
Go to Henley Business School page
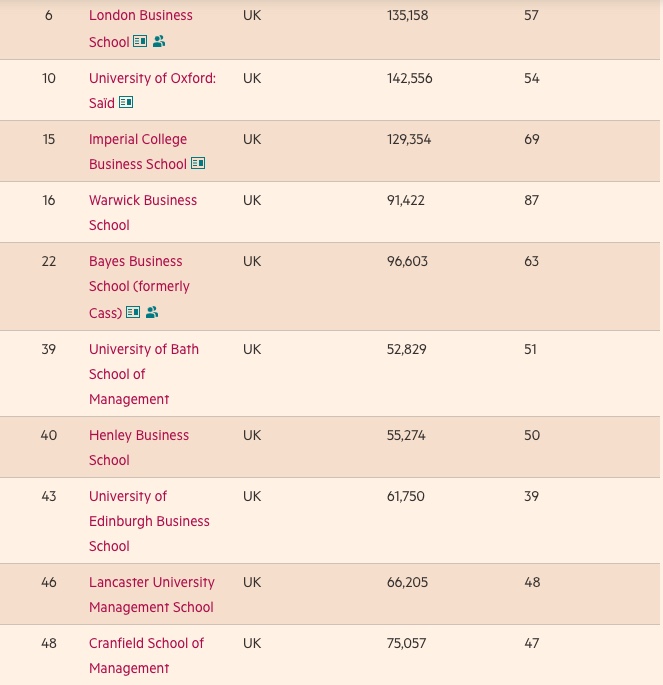tap(139, 447)
